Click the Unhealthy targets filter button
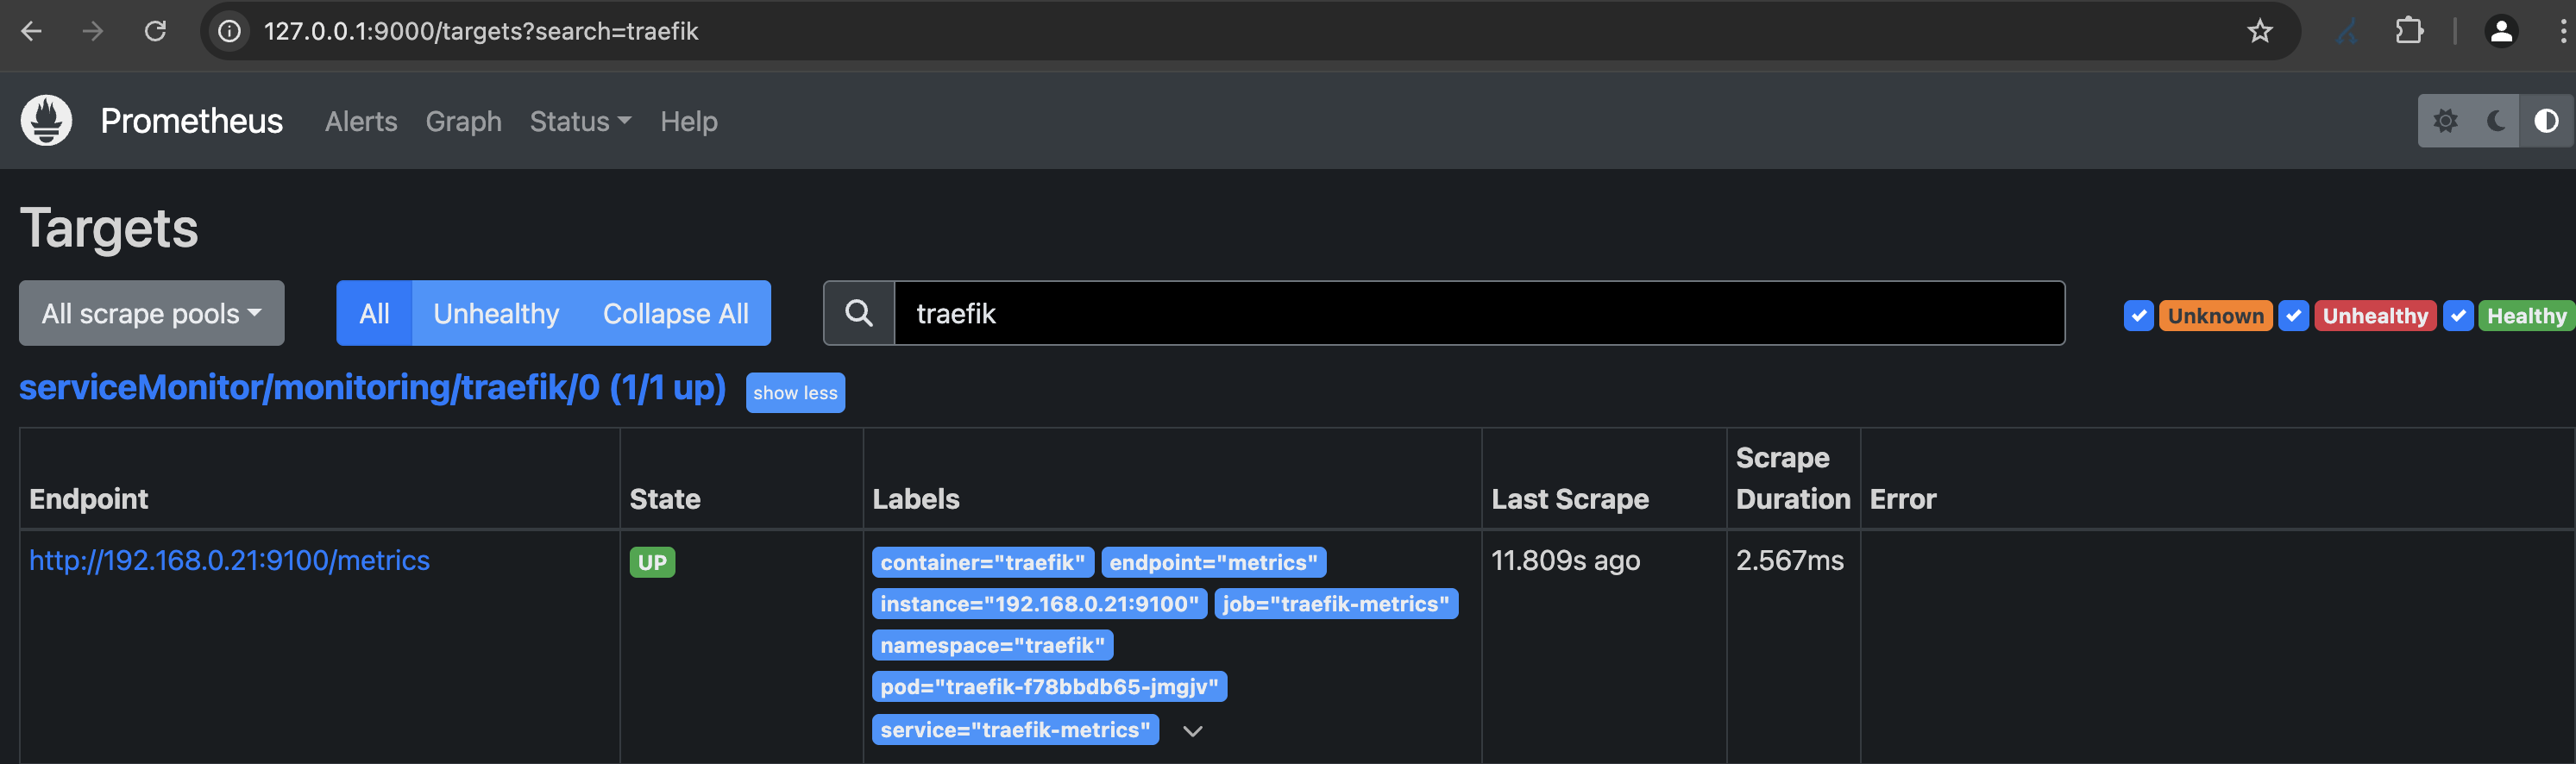 [496, 314]
